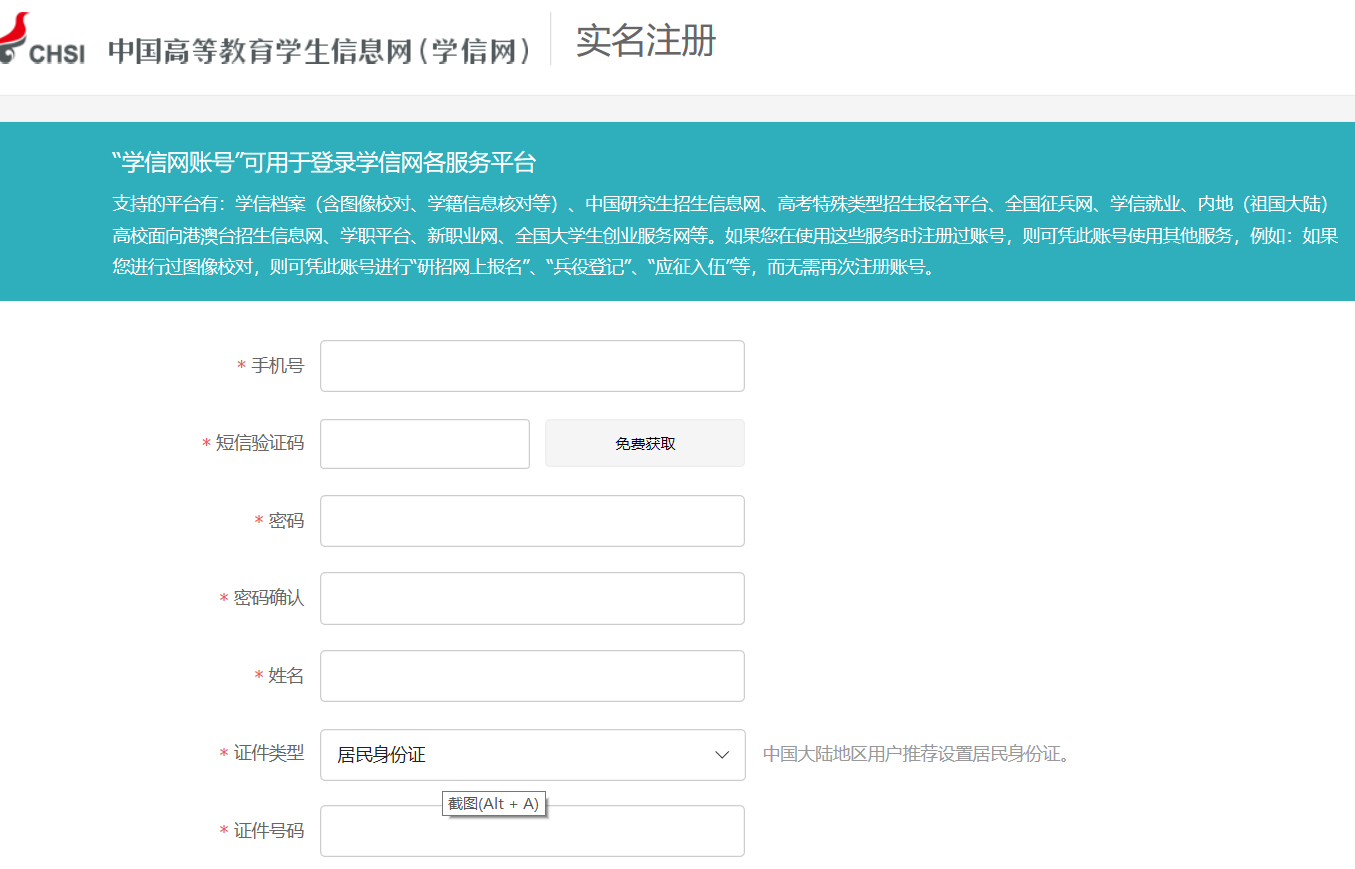Click the 短信验证码 field label
Screen dimensions: 1355x869
click(x=260, y=443)
